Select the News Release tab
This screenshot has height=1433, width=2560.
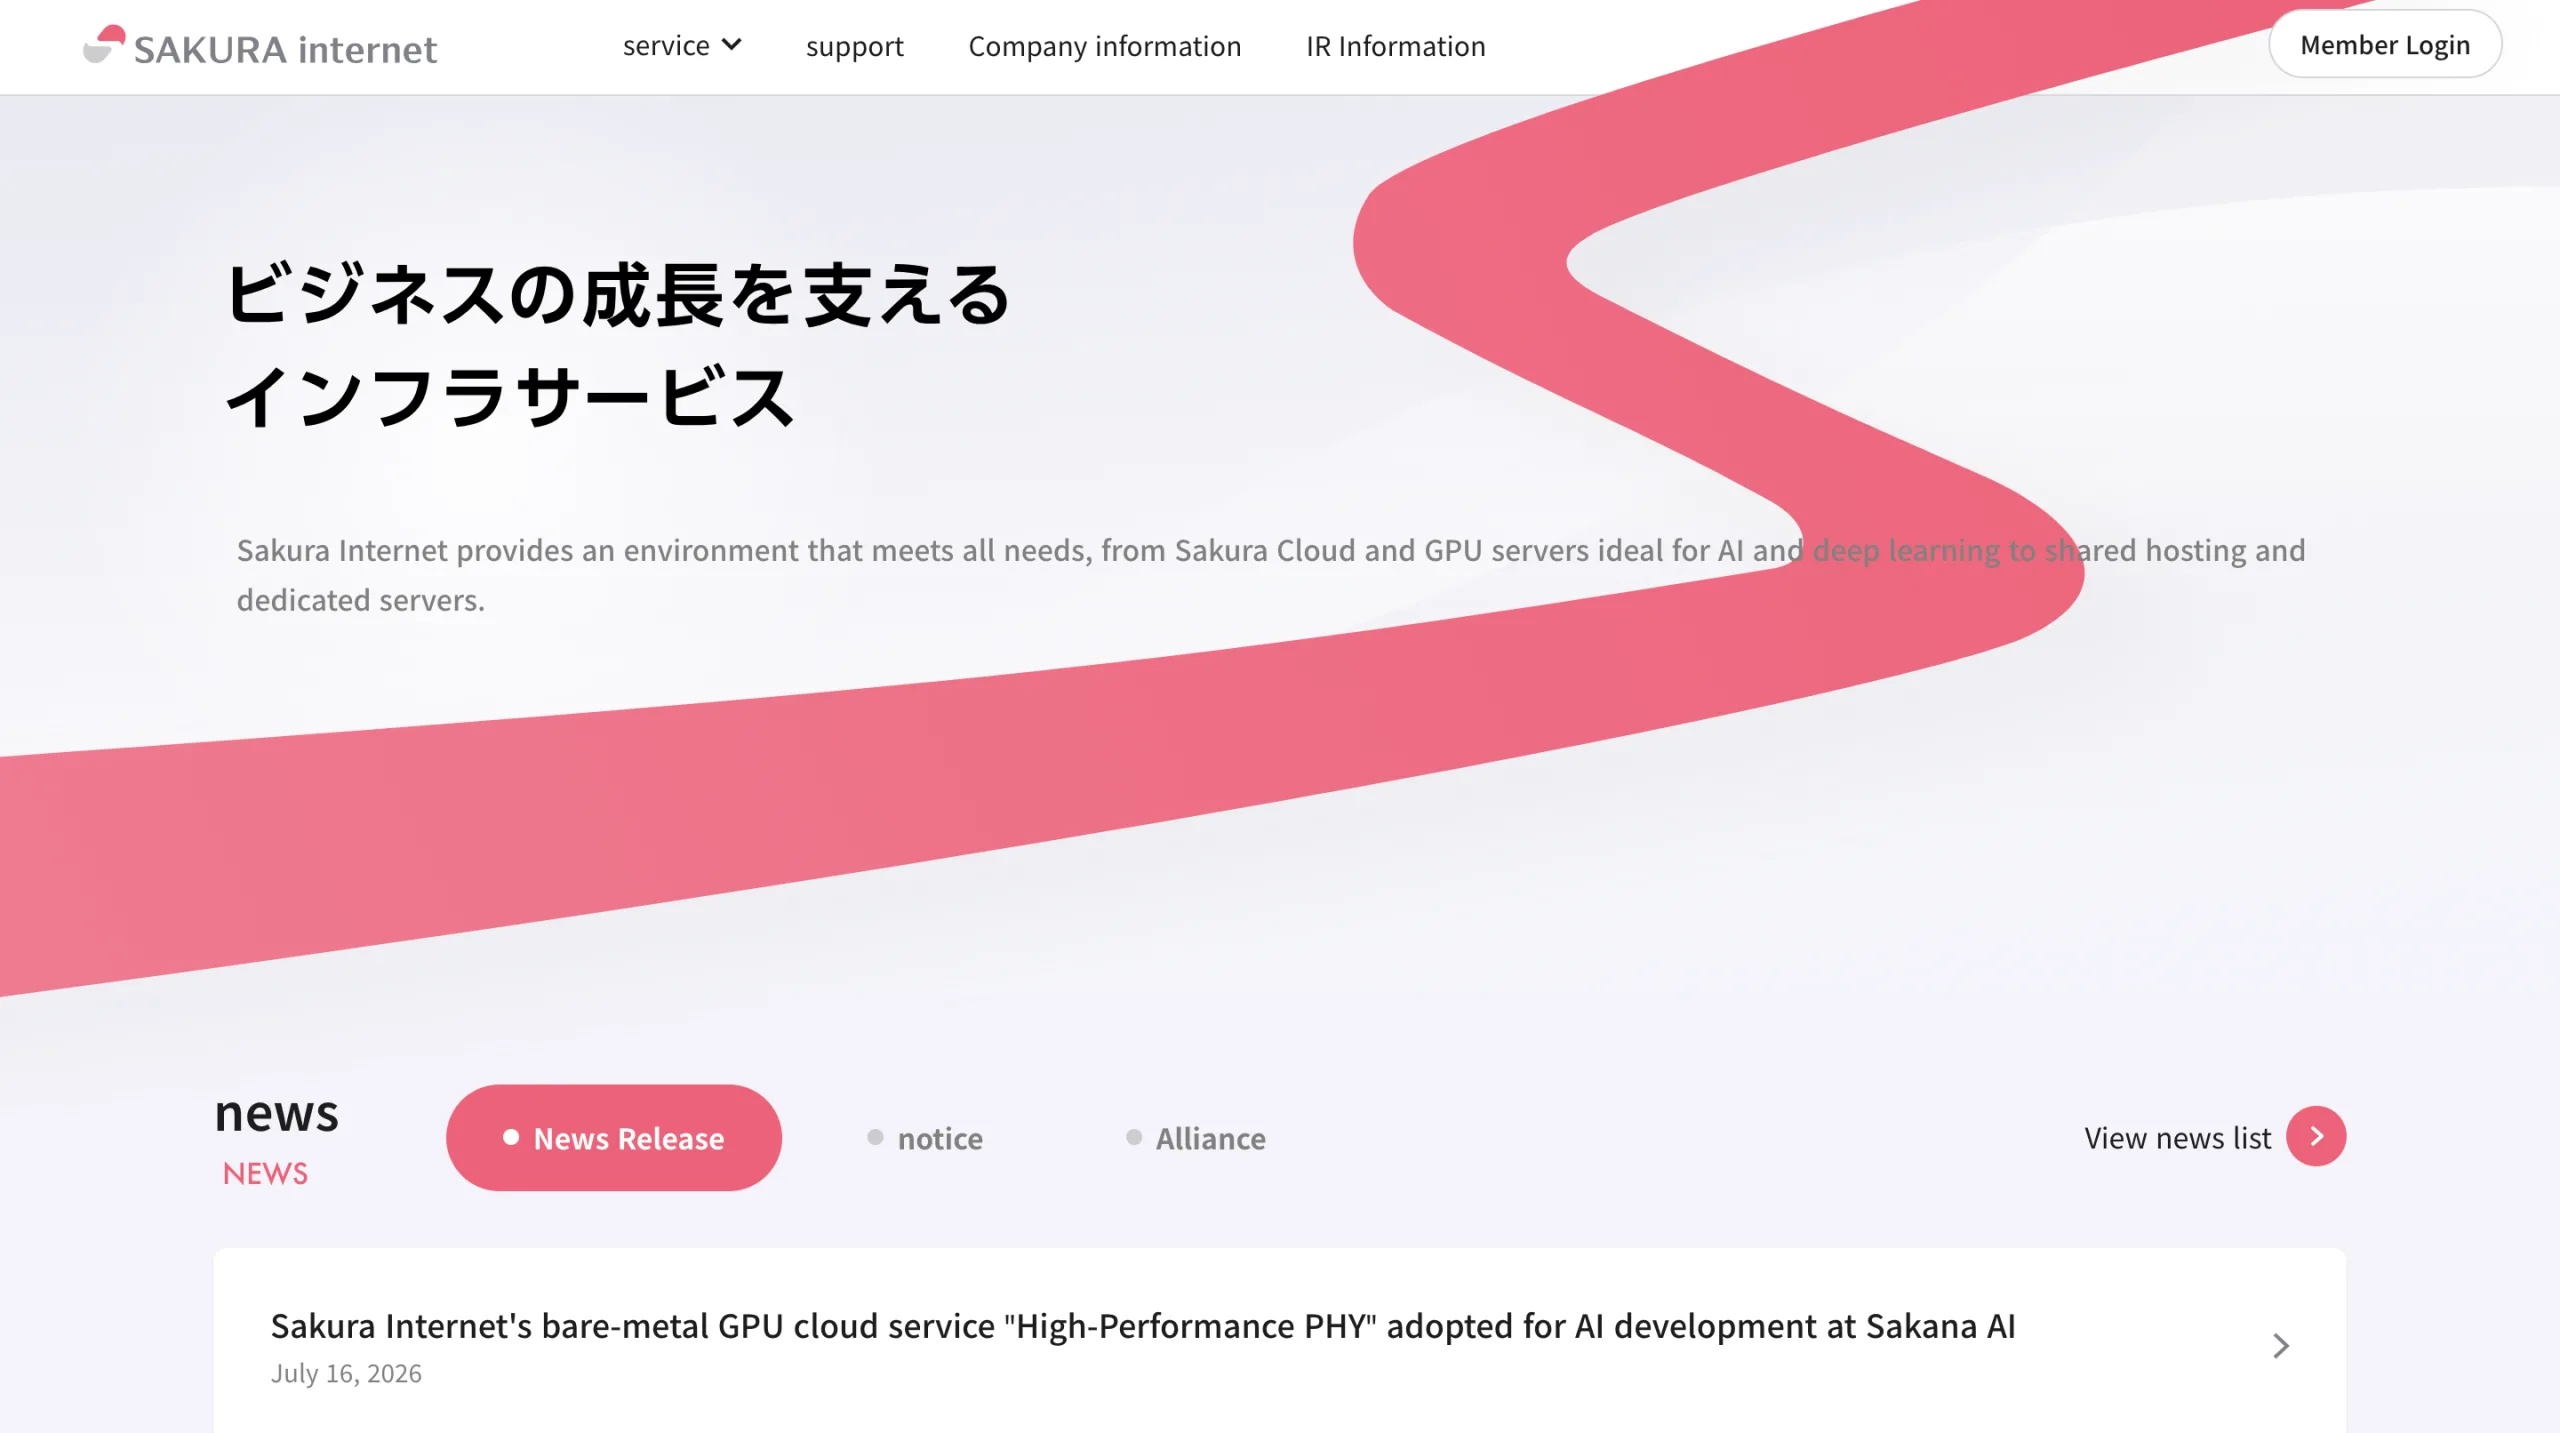(x=613, y=1138)
